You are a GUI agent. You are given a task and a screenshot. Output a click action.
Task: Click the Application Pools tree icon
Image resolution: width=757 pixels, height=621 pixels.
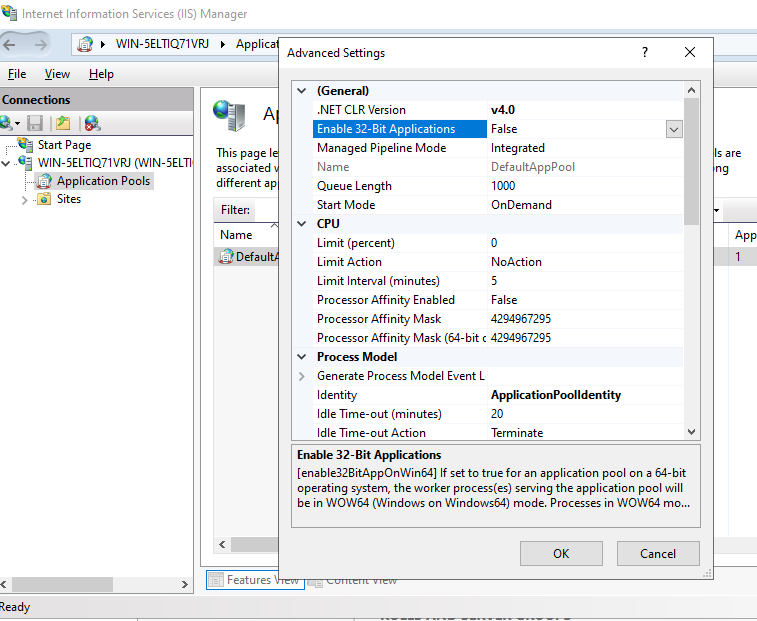44,181
